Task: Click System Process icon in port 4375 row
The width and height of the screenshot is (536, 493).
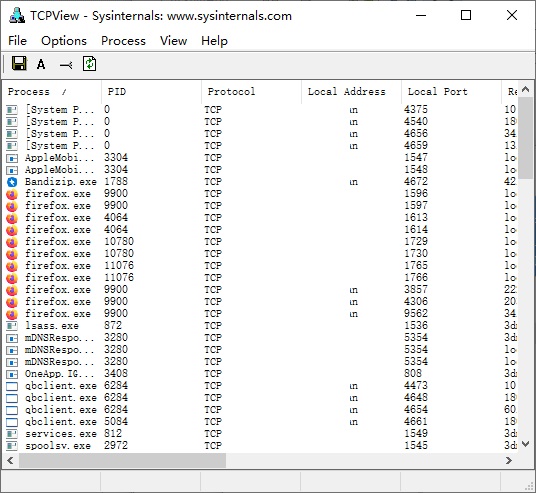Action: pyautogui.click(x=12, y=110)
